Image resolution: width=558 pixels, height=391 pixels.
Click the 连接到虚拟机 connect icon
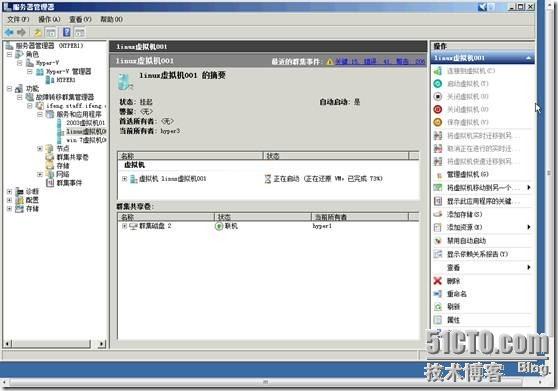pos(438,71)
